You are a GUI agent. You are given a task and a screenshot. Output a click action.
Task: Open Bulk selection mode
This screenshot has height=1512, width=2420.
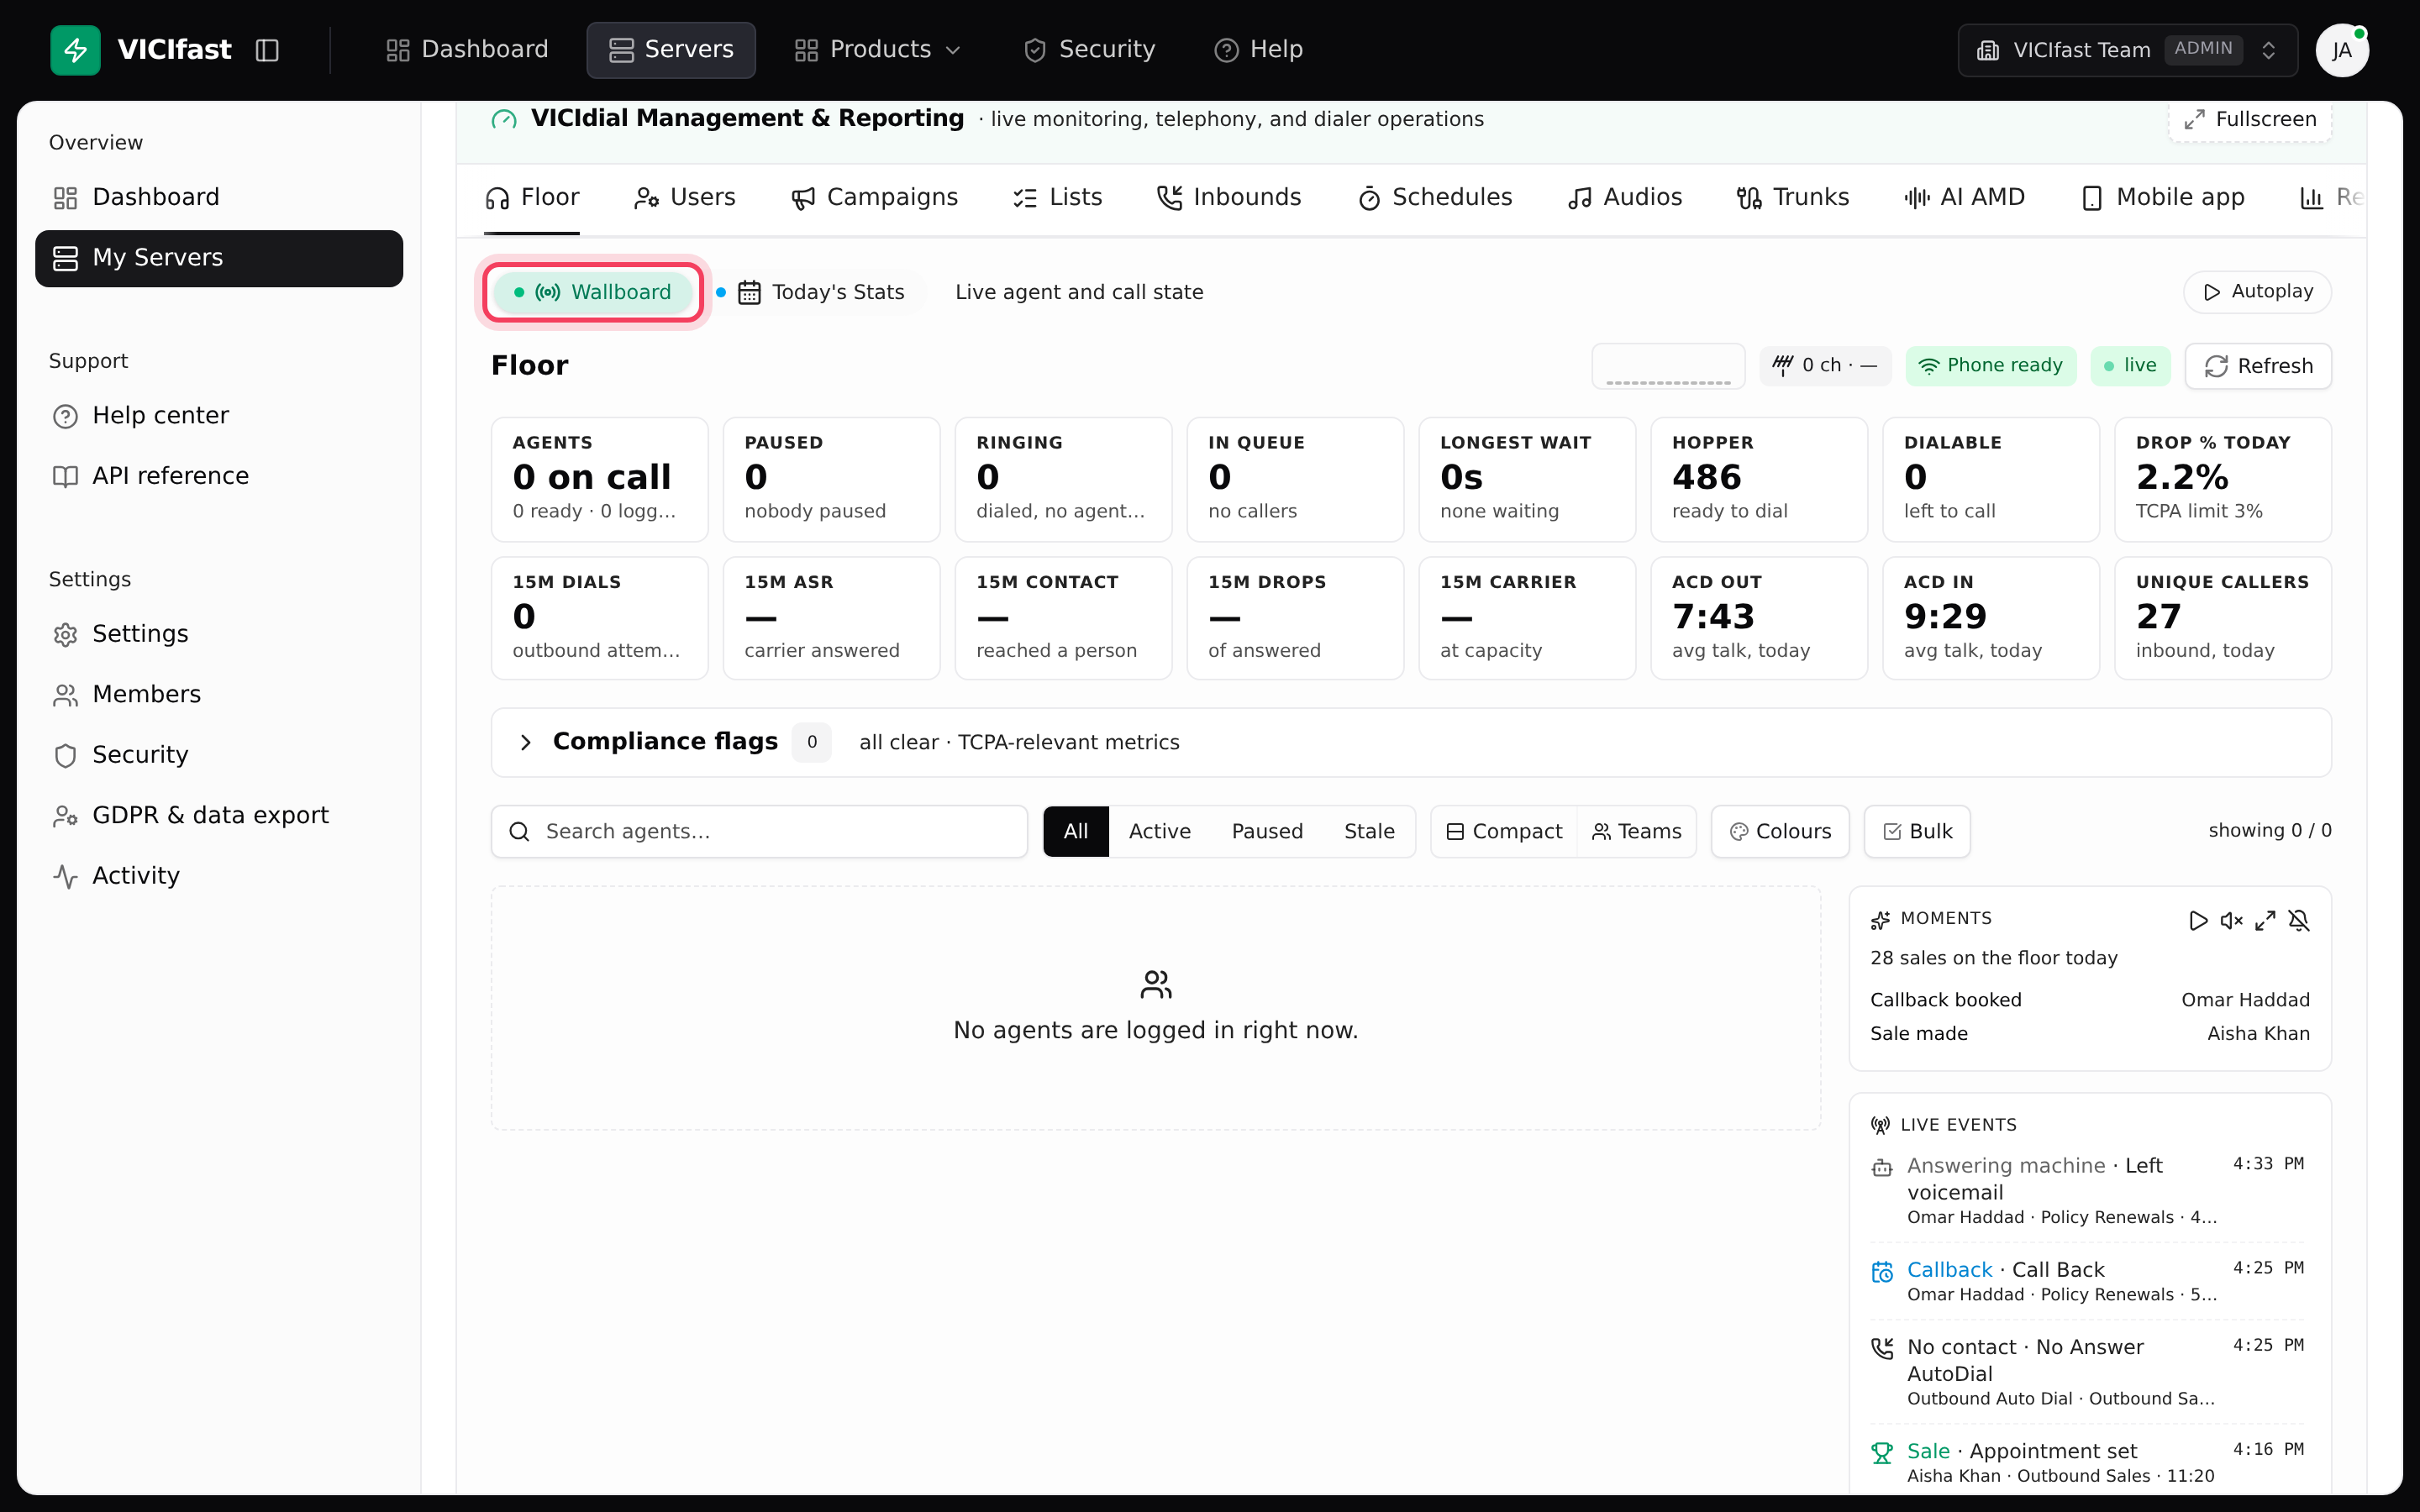[x=1917, y=832]
